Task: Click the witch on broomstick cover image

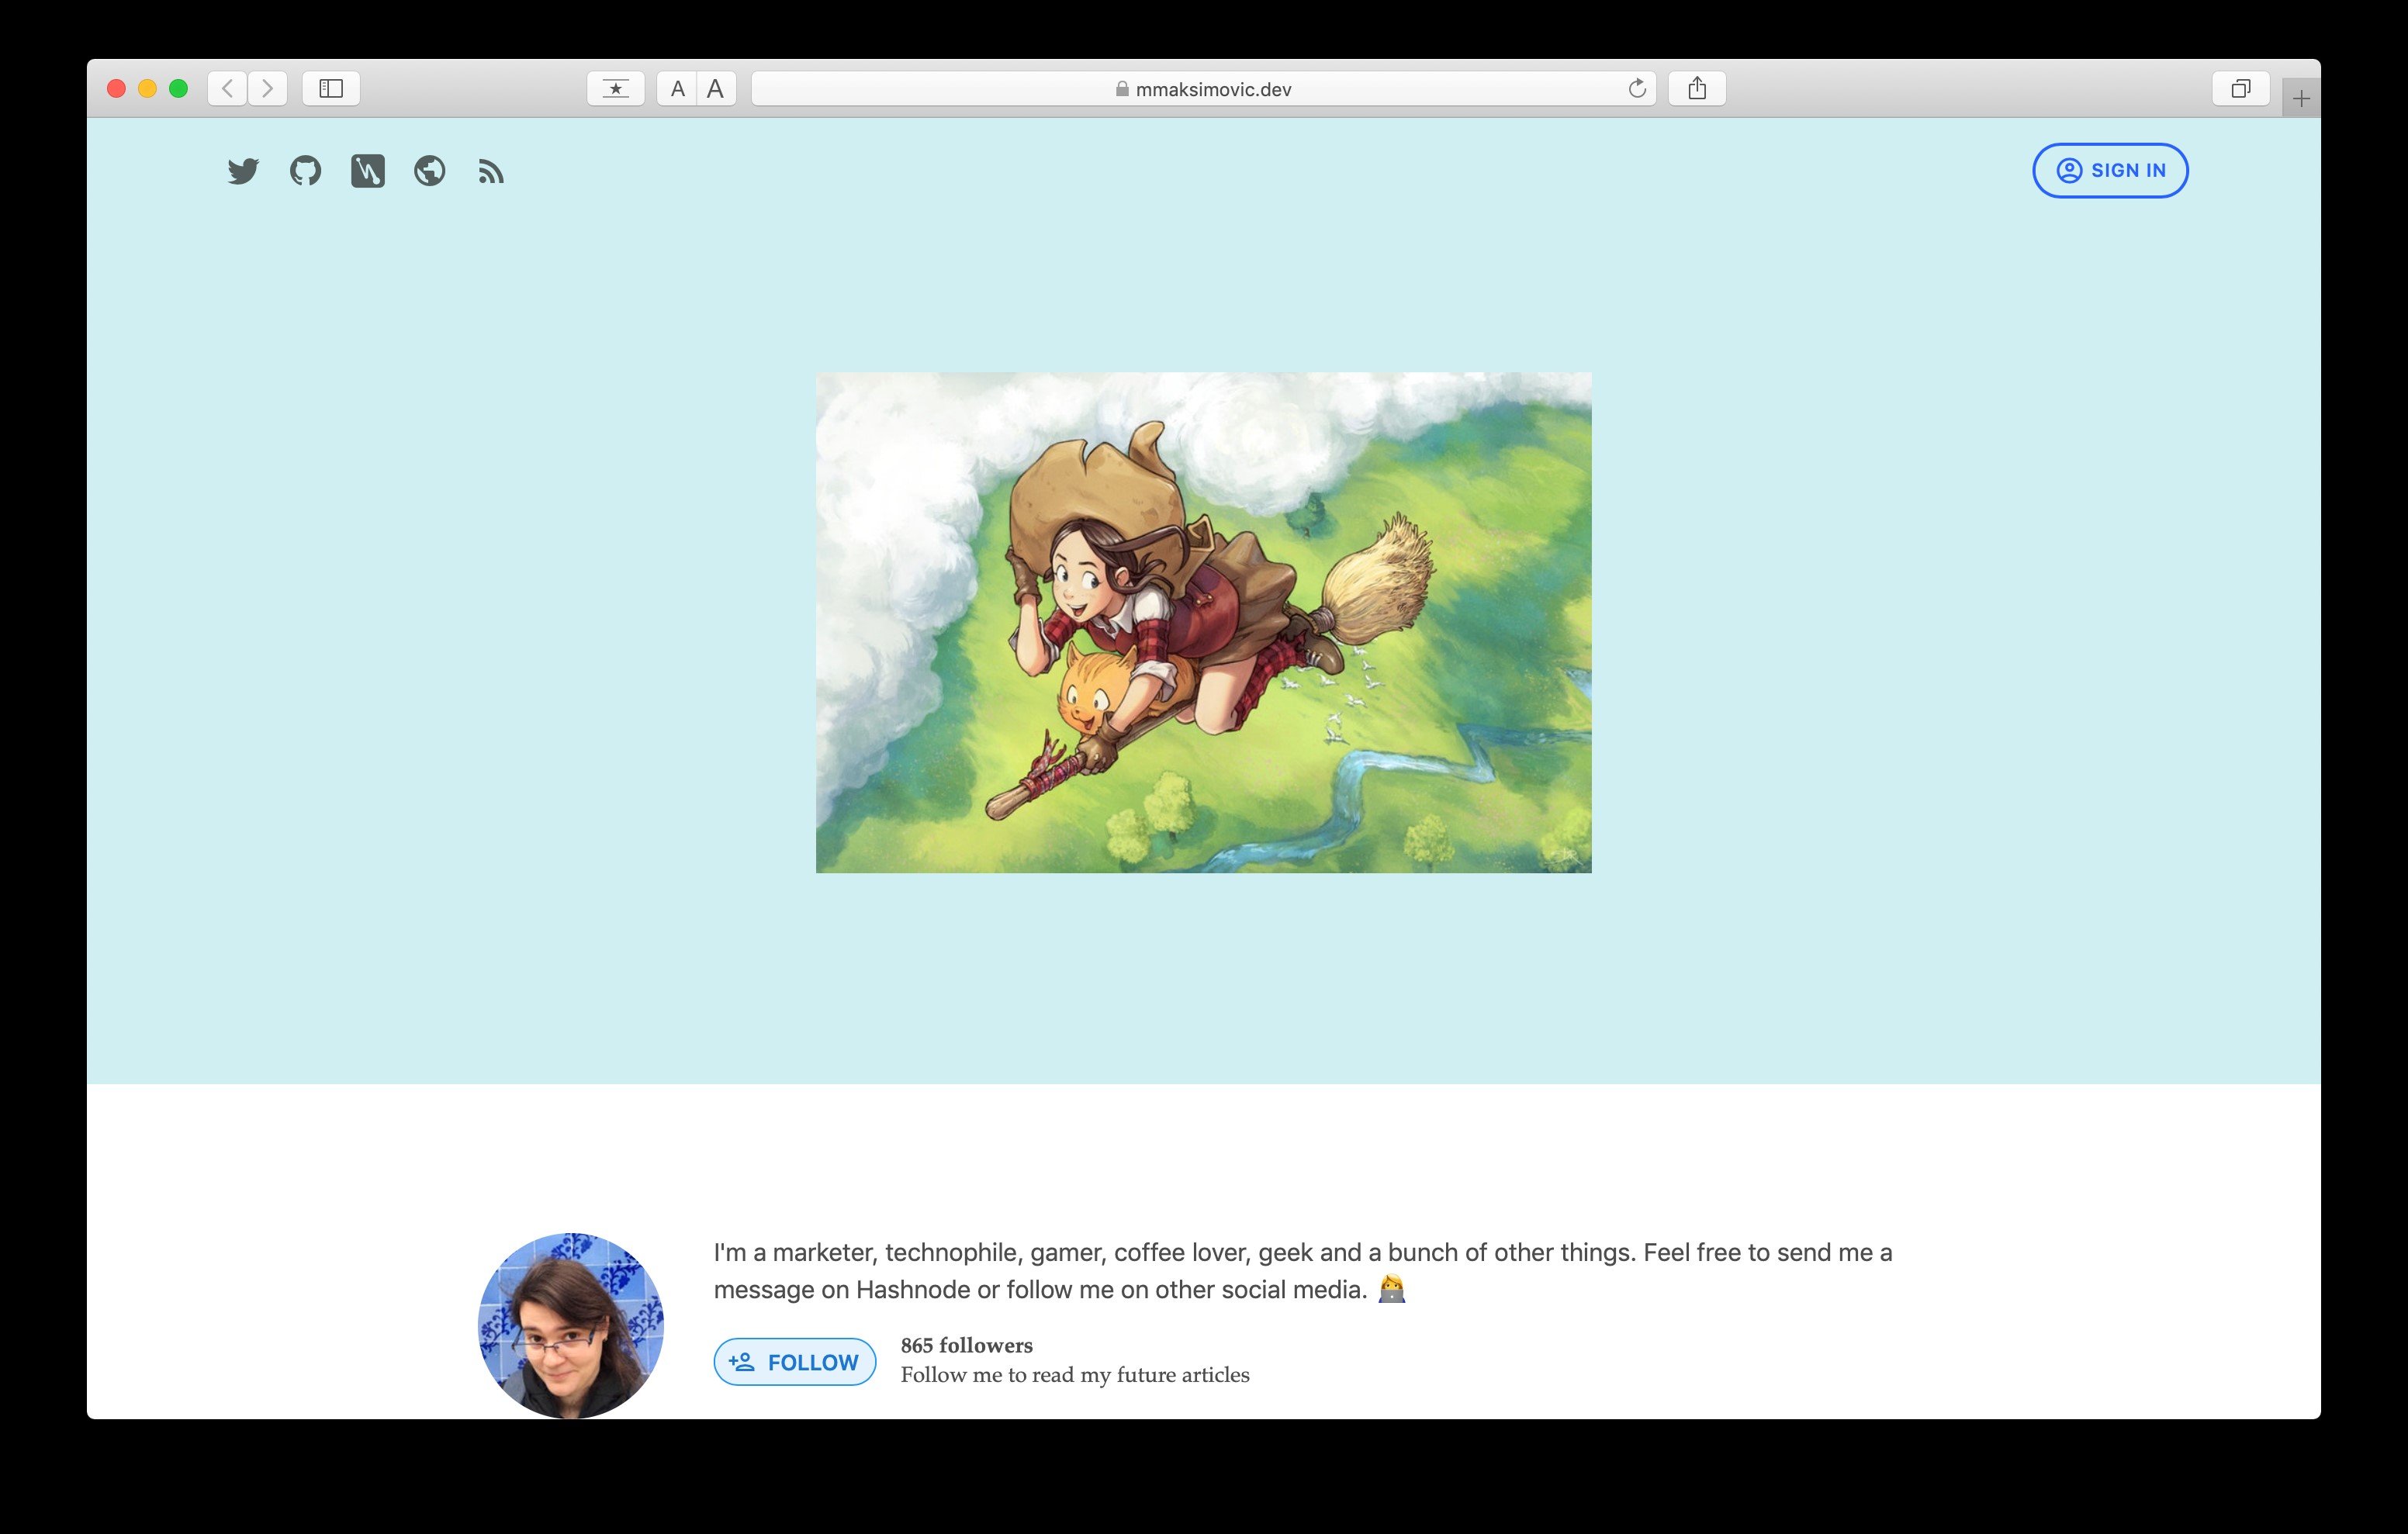Action: 1204,623
